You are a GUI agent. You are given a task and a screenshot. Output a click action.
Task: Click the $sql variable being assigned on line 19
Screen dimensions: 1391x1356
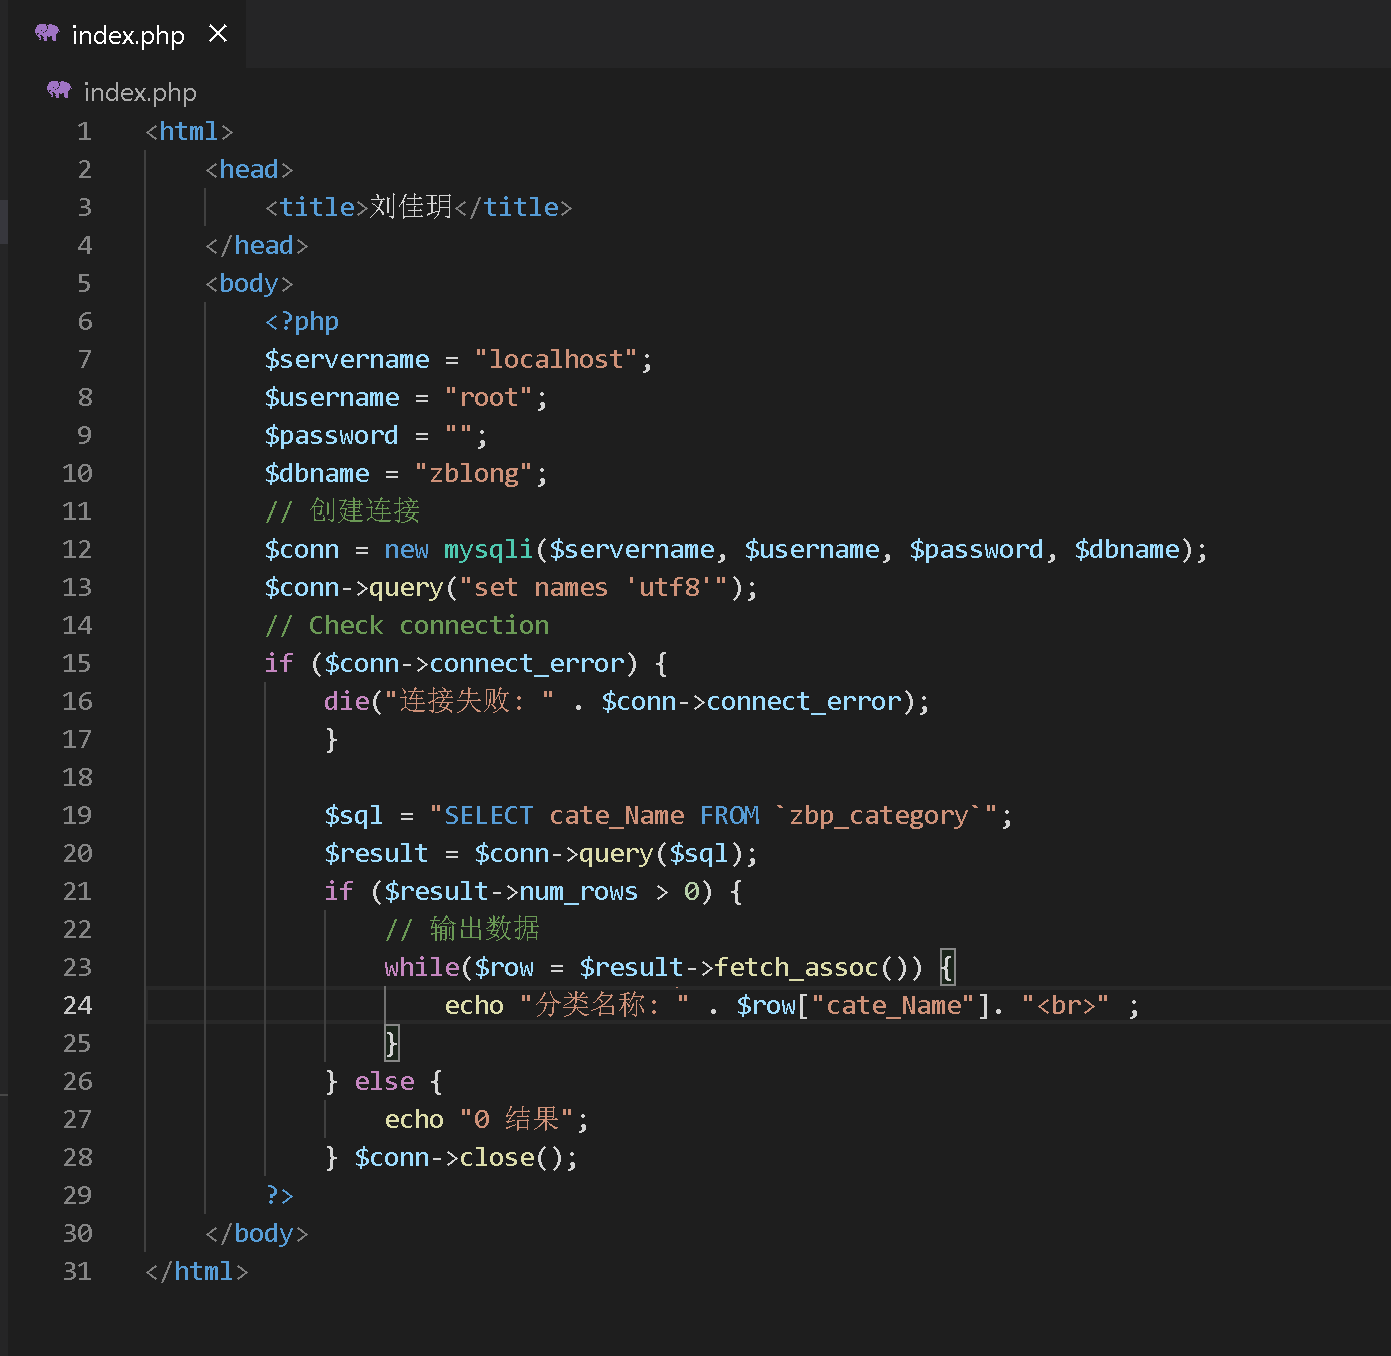click(354, 815)
